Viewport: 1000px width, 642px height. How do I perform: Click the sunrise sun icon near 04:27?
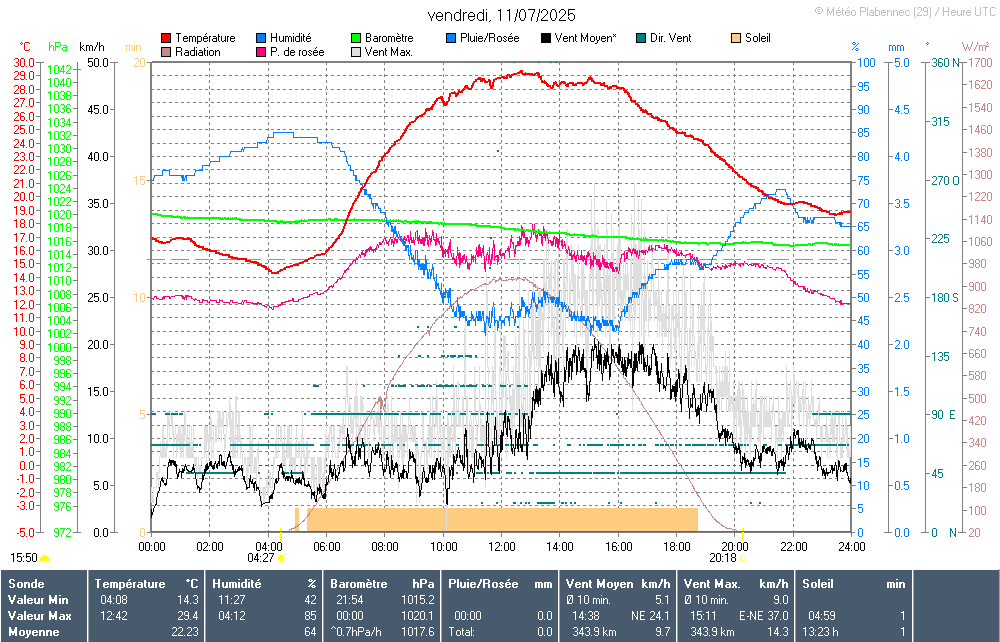click(x=281, y=558)
